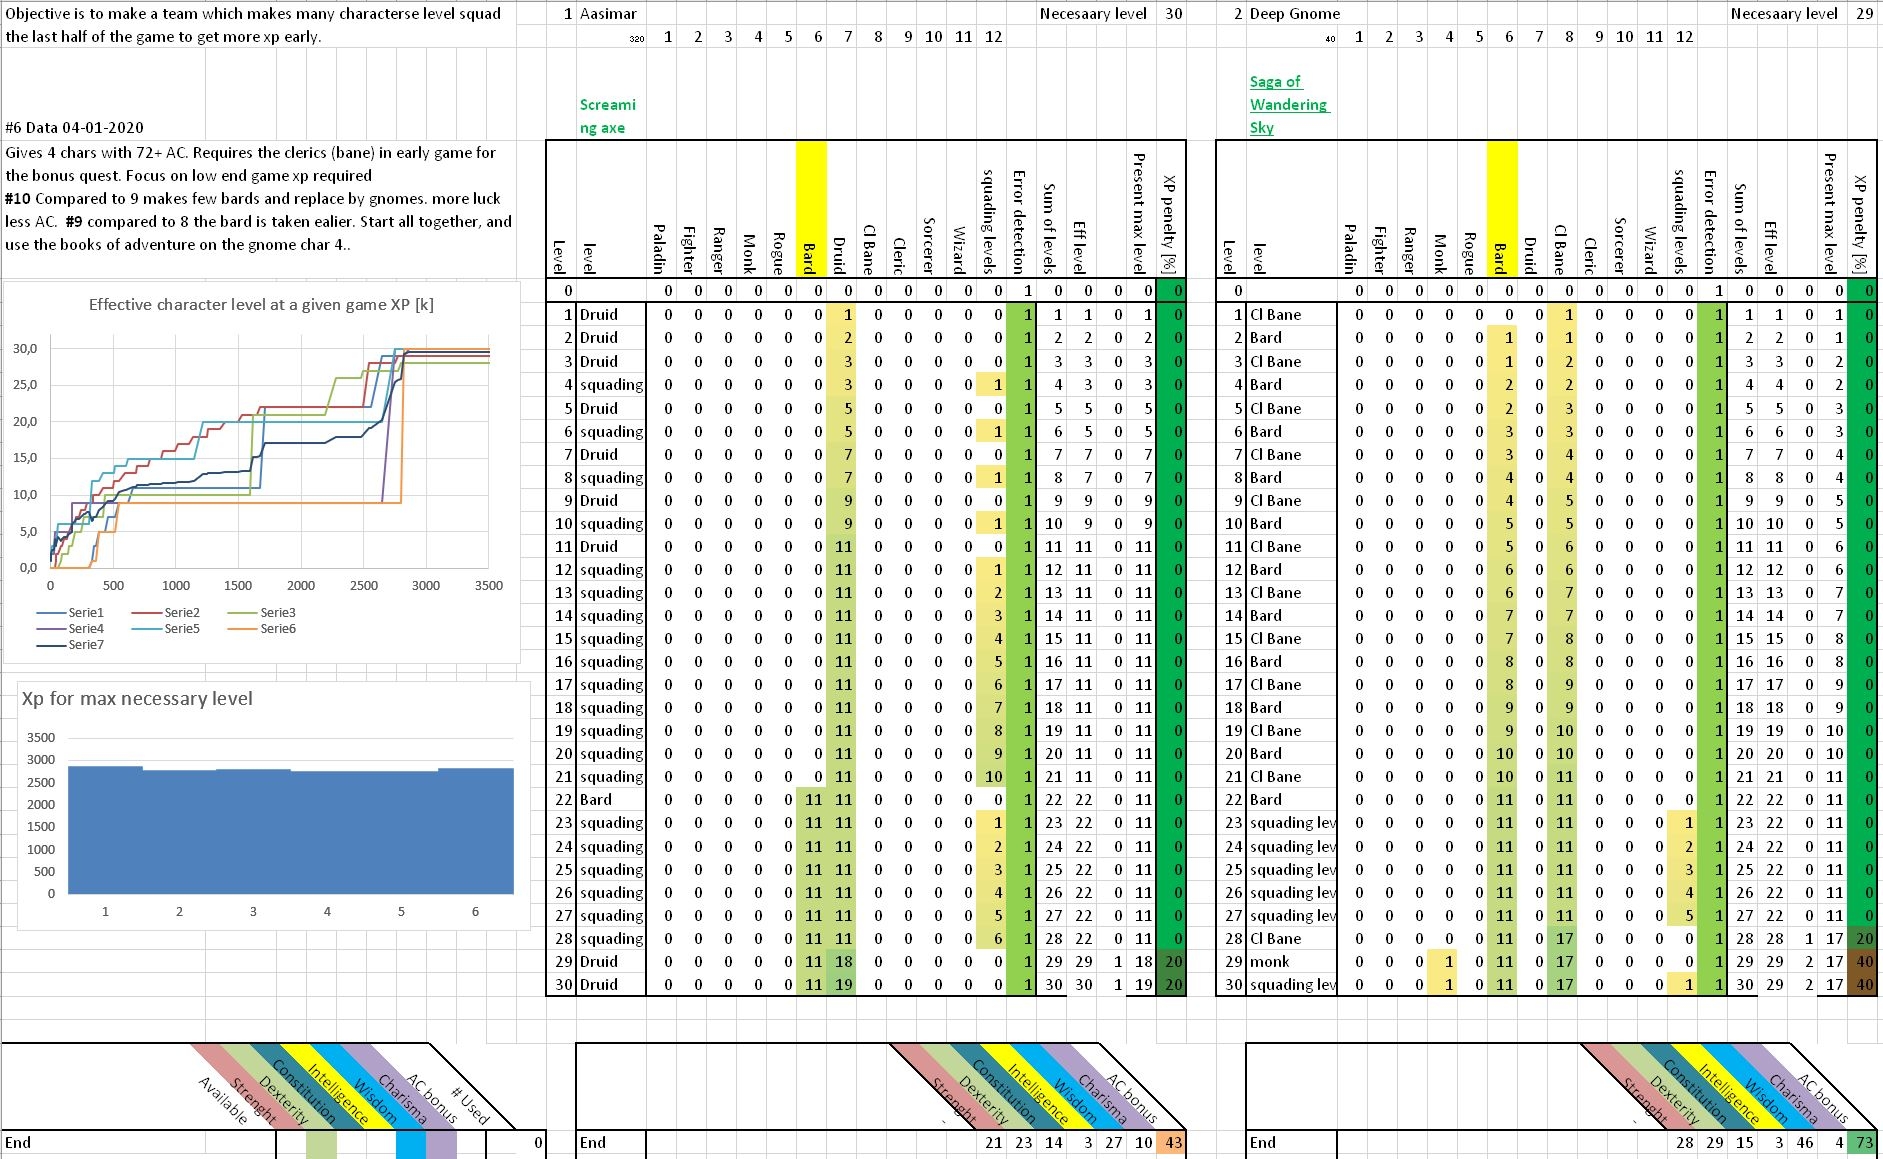Click the Serie1 legend entry

click(x=70, y=612)
